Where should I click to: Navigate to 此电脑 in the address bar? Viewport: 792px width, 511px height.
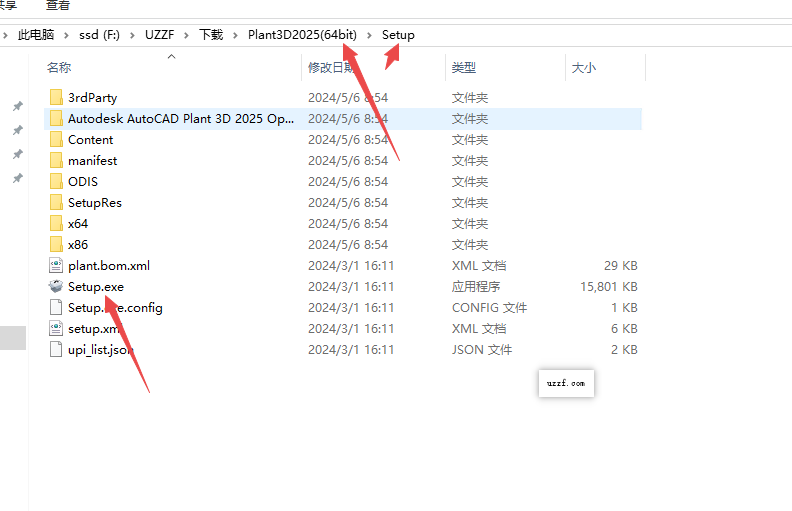(36, 35)
